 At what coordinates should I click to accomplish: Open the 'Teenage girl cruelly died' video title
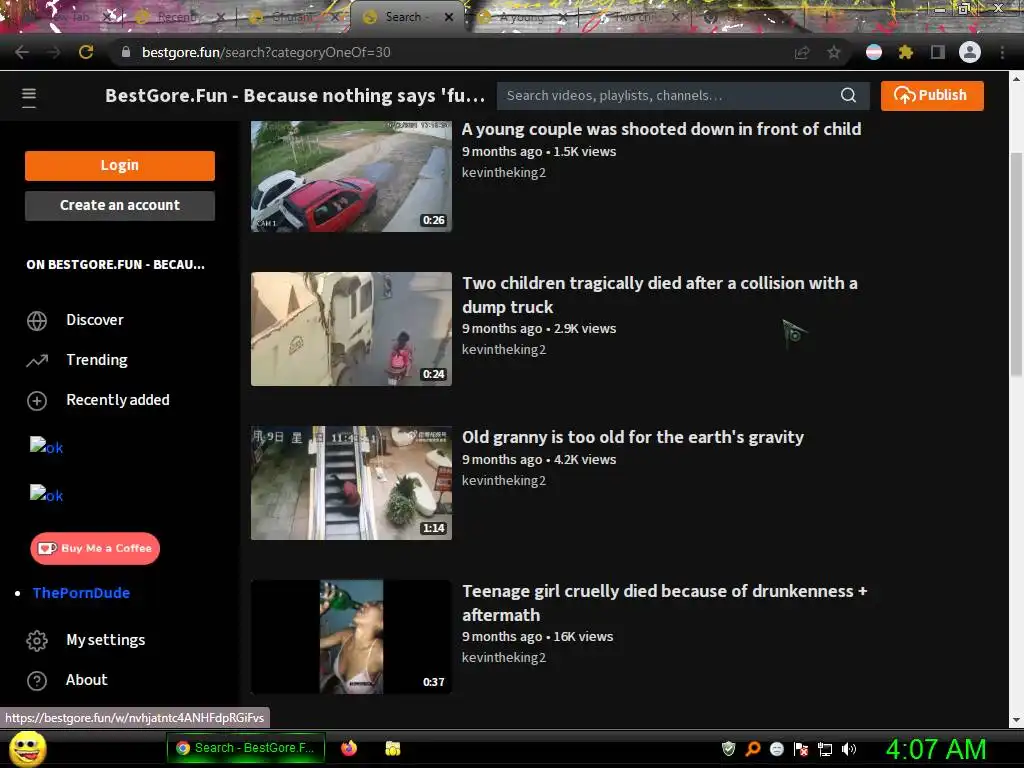pyautogui.click(x=665, y=603)
